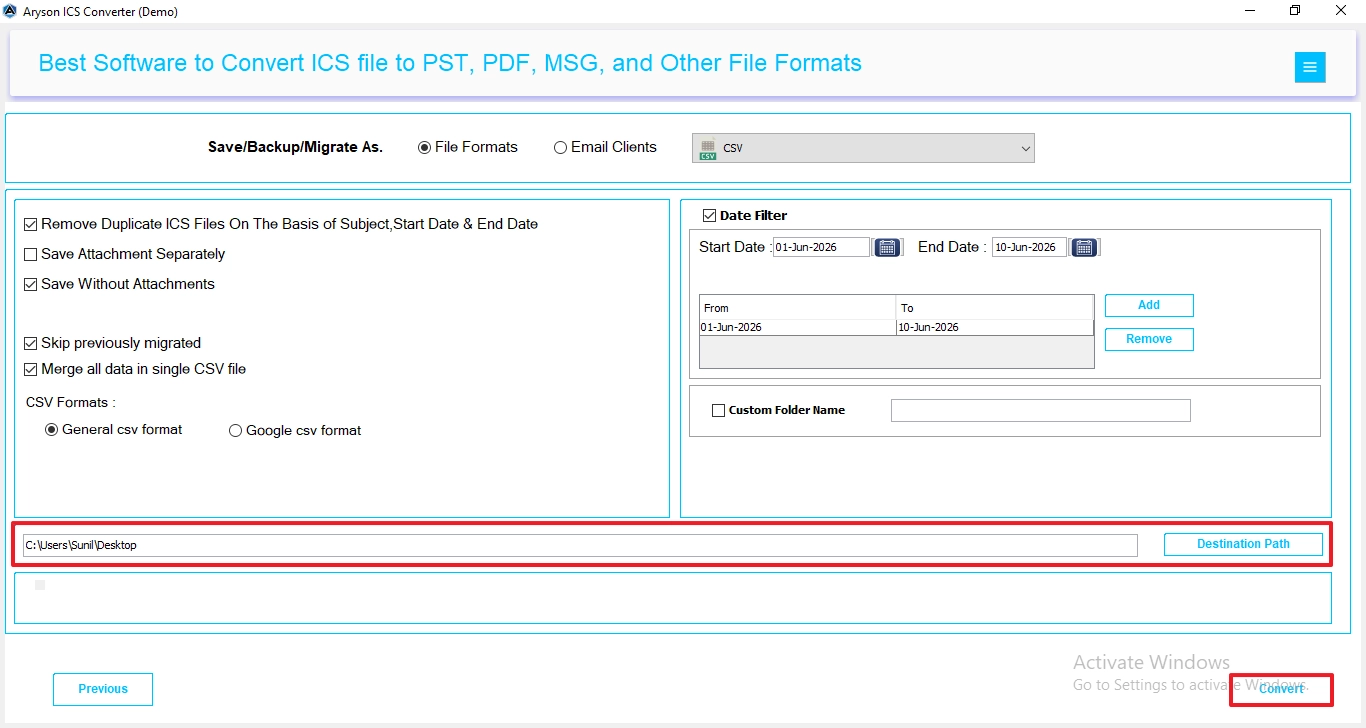Image resolution: width=1366 pixels, height=728 pixels.
Task: Click the Convert button
Action: pyautogui.click(x=1281, y=689)
